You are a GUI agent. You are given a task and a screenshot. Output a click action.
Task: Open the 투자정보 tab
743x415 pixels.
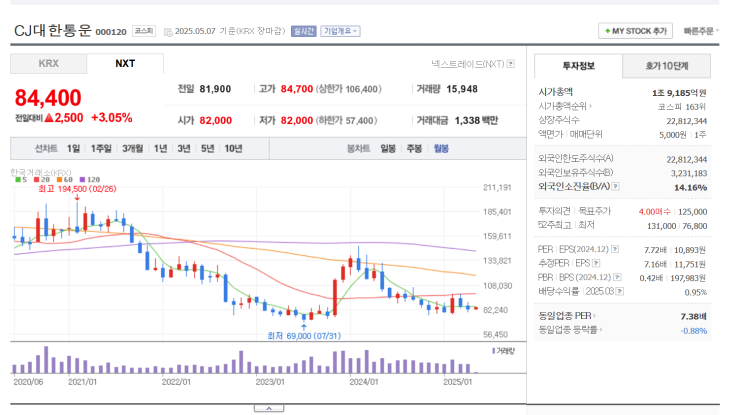pyautogui.click(x=578, y=66)
